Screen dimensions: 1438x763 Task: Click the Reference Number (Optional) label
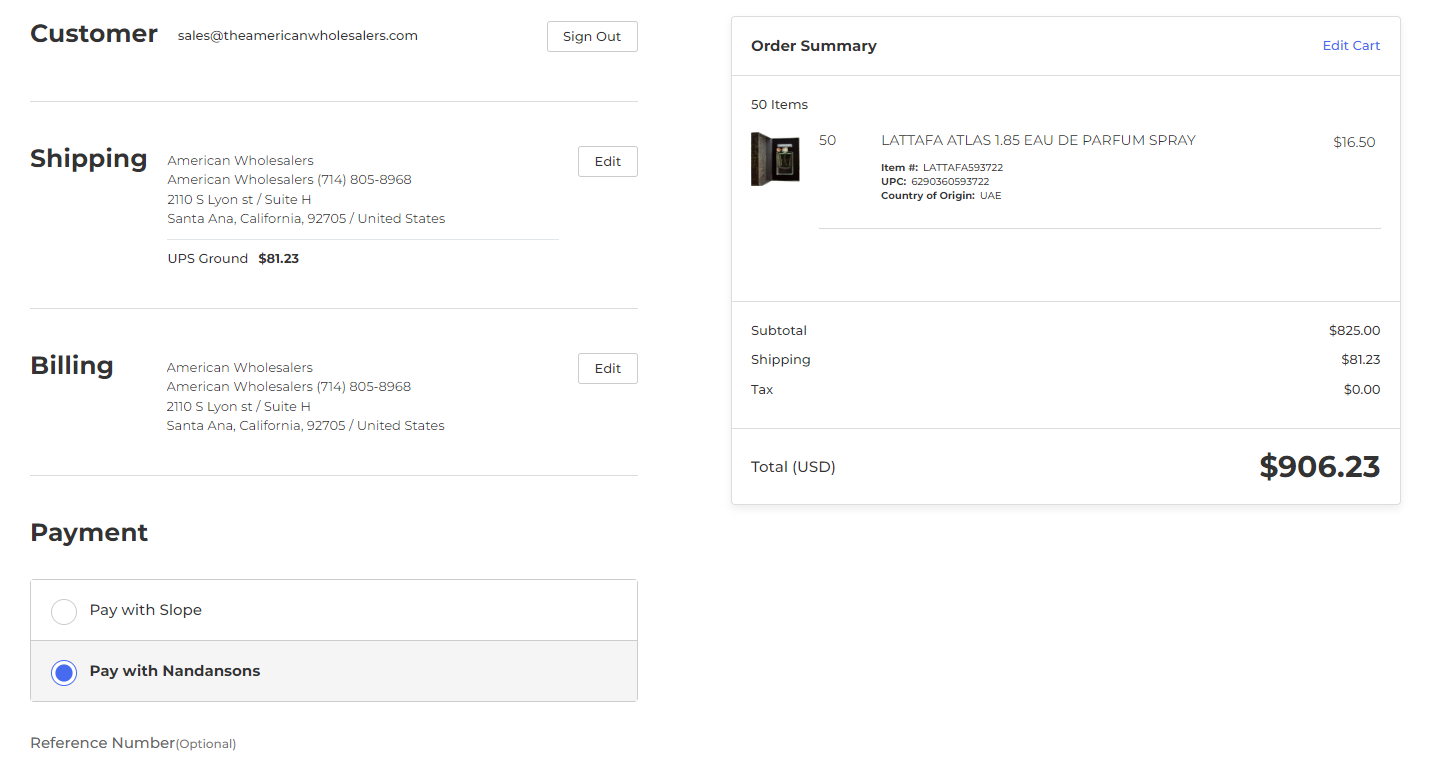[x=133, y=743]
